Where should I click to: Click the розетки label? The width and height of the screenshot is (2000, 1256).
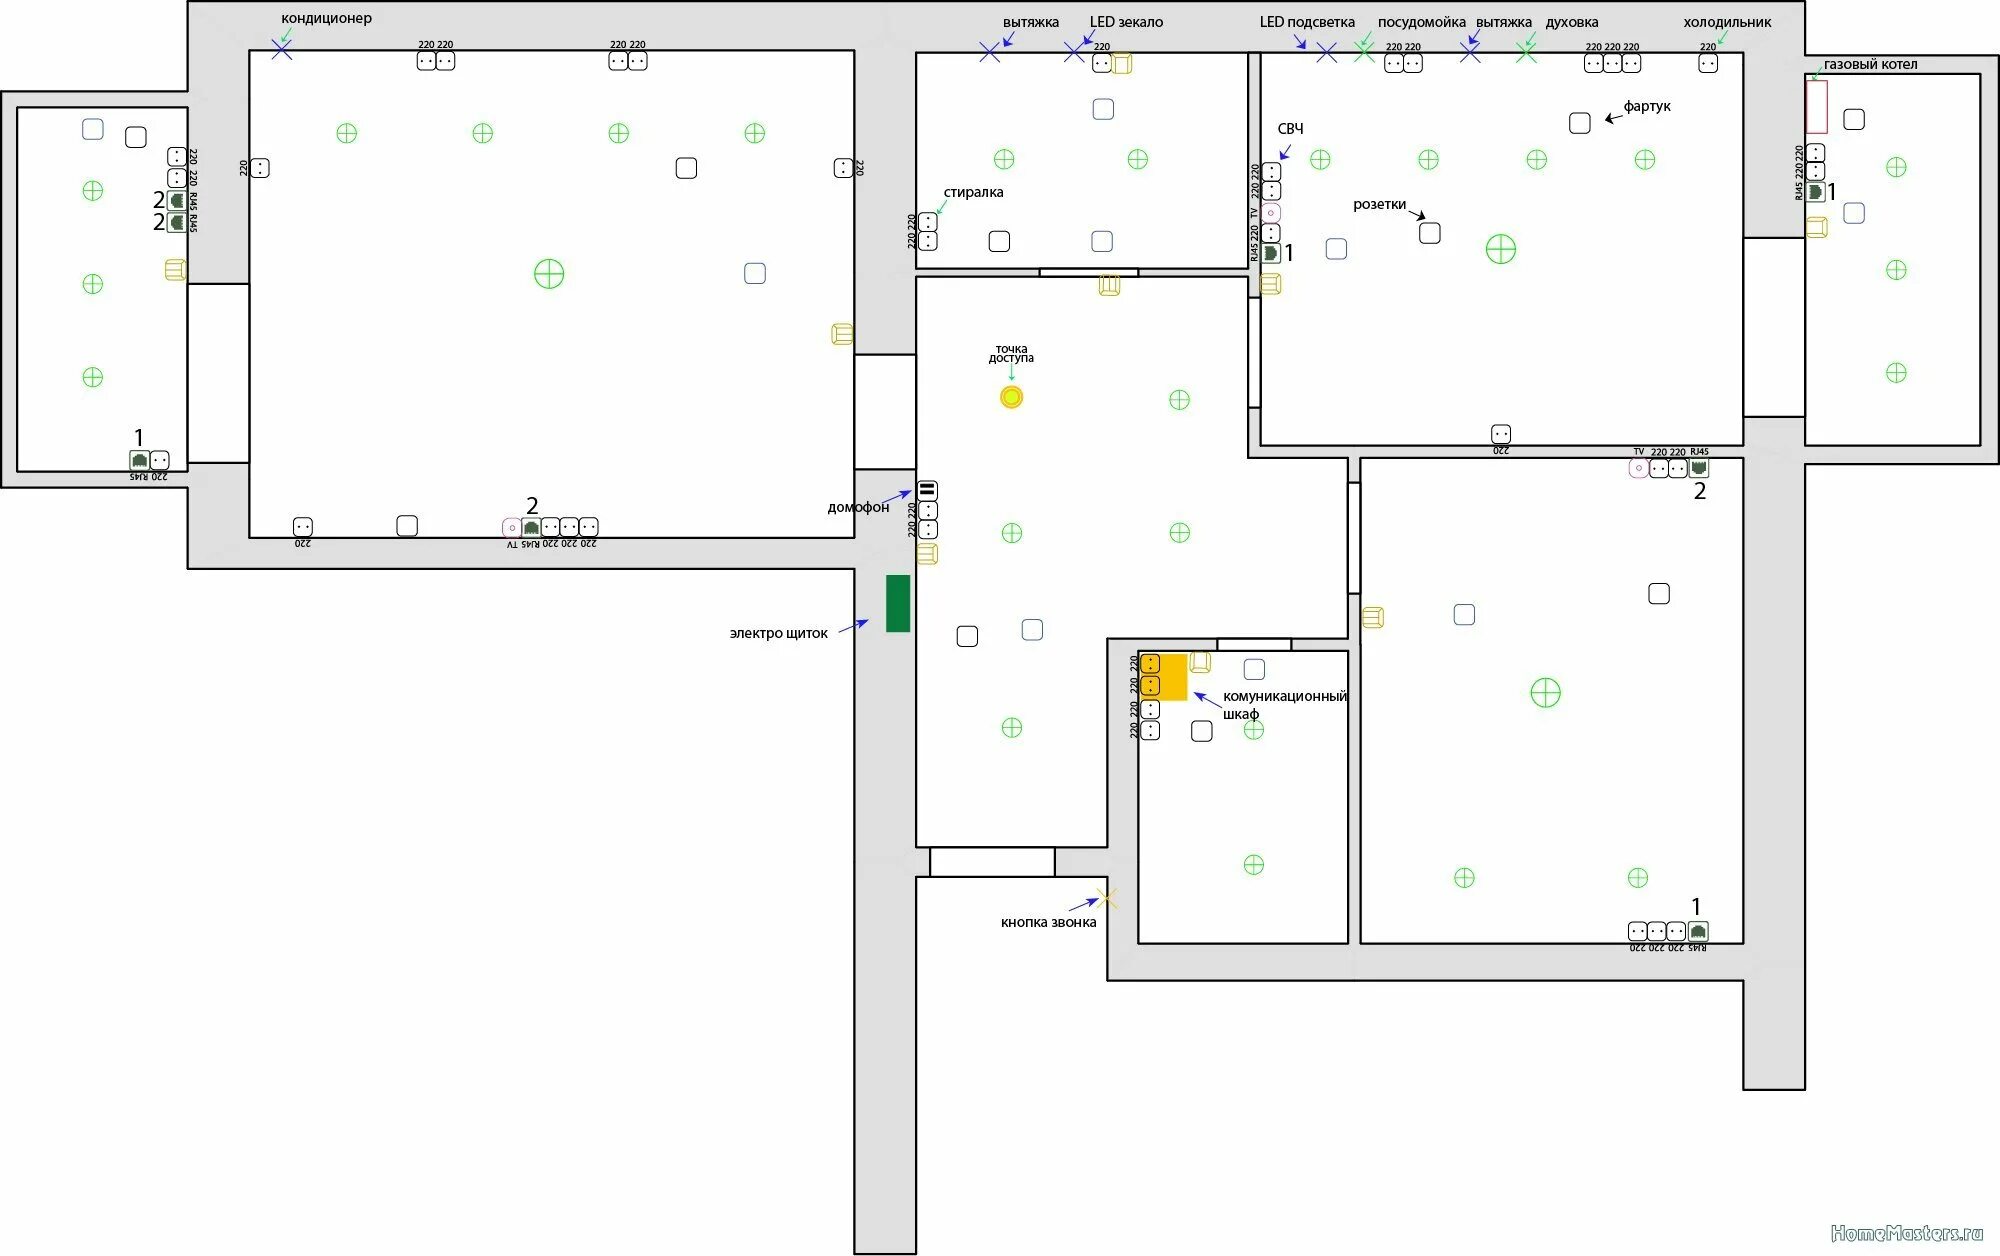[x=1379, y=204]
